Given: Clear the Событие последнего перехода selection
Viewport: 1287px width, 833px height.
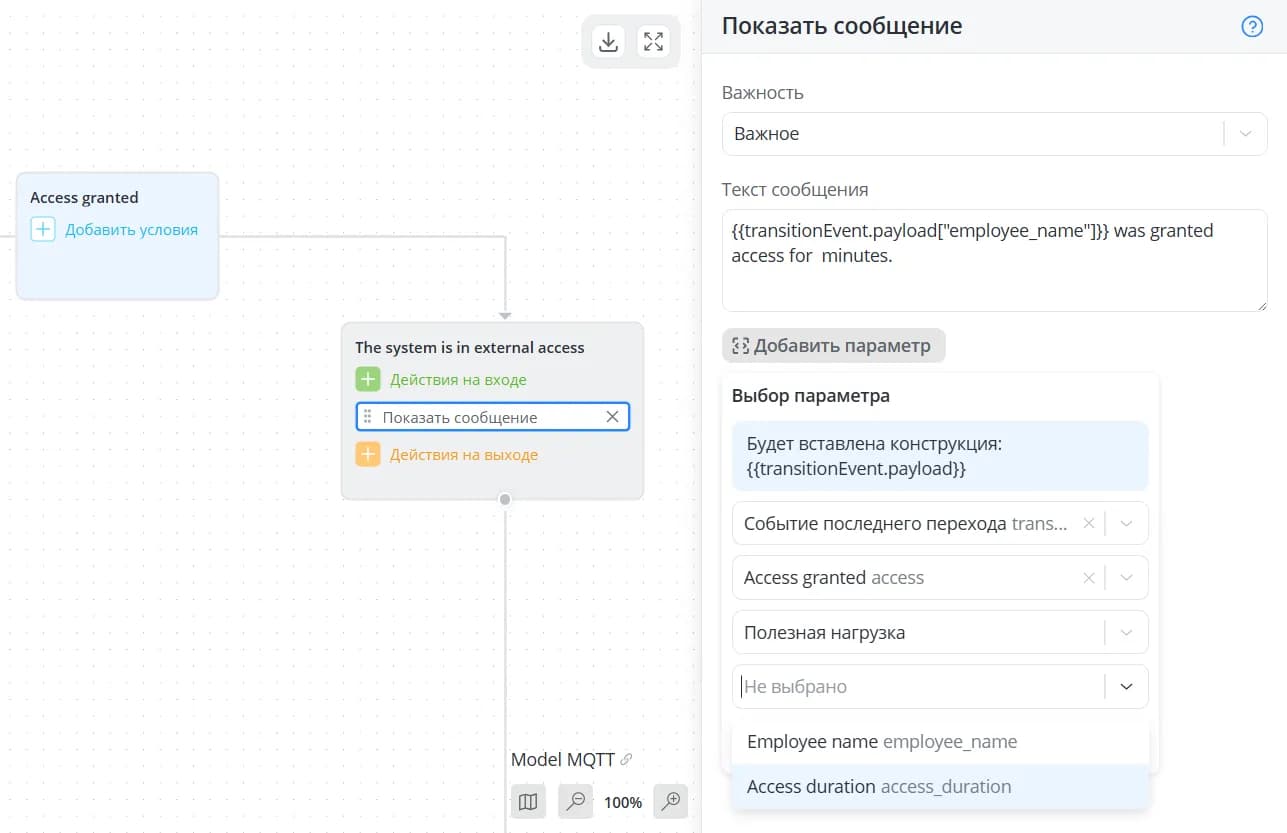Looking at the screenshot, I should pos(1089,523).
